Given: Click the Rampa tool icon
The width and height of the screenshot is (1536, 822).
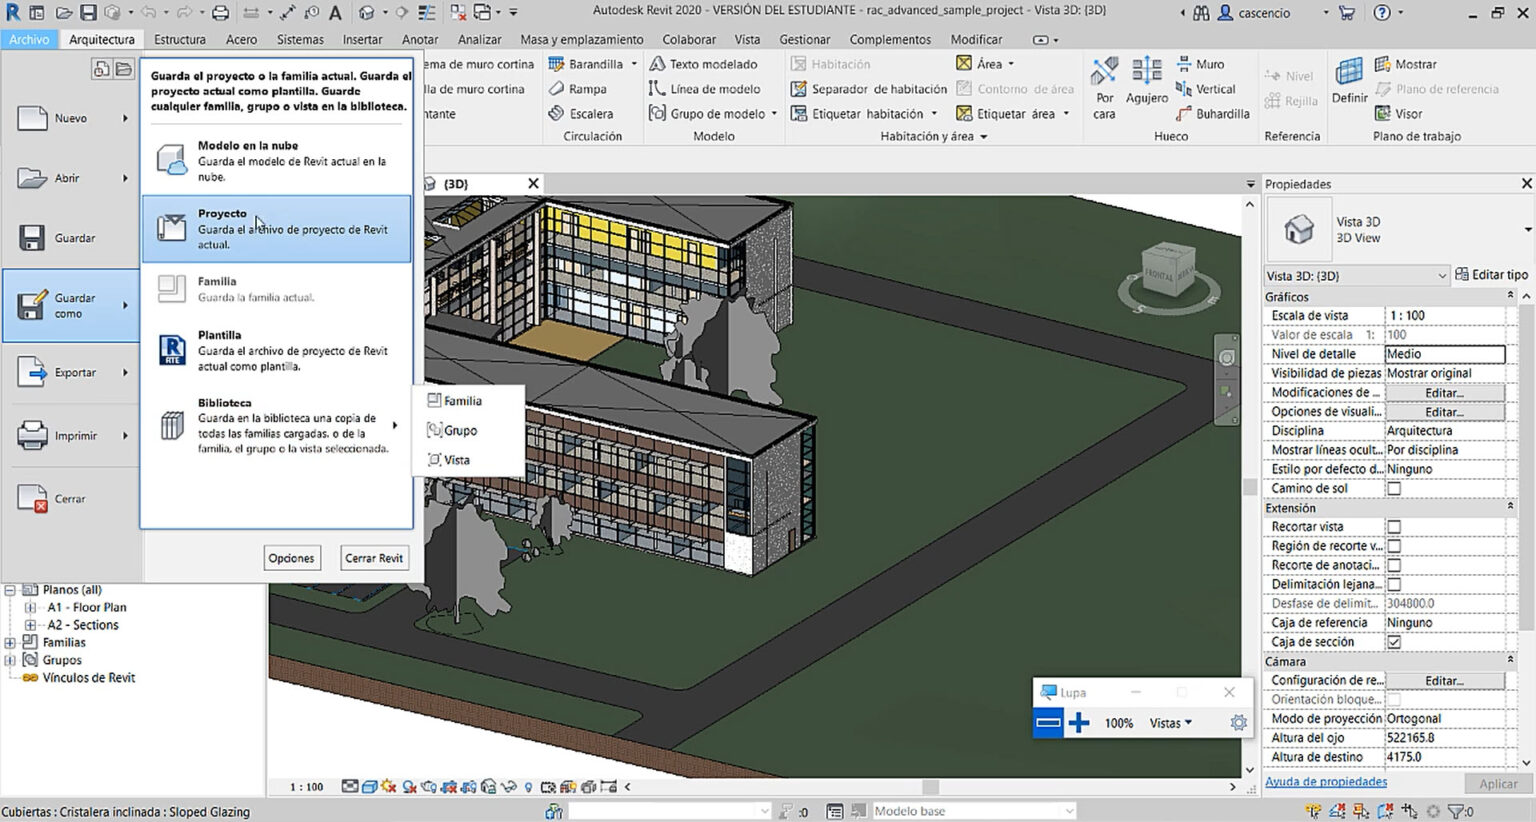Looking at the screenshot, I should pos(557,89).
